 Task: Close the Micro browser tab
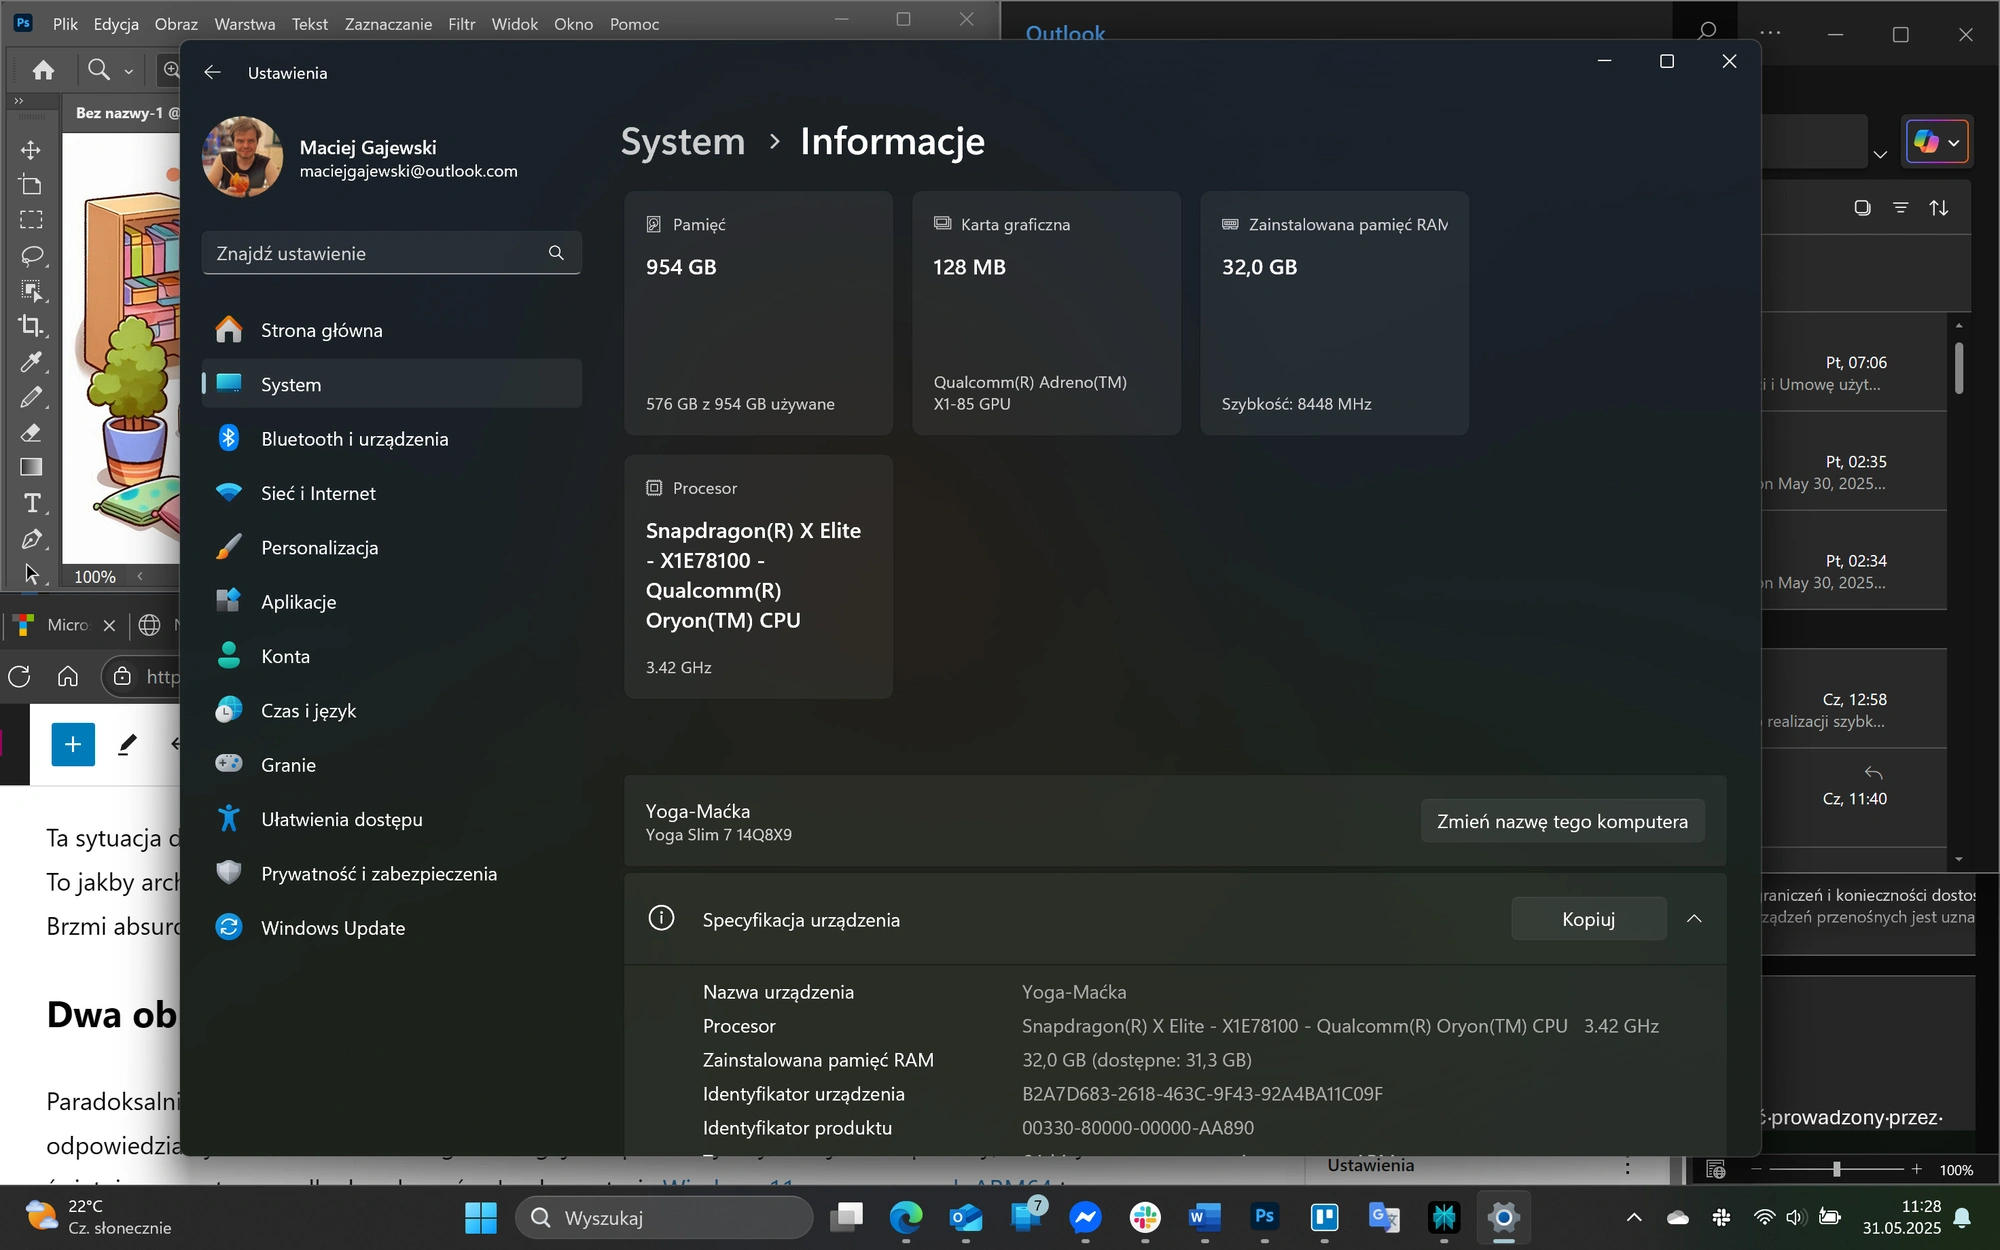tap(109, 625)
